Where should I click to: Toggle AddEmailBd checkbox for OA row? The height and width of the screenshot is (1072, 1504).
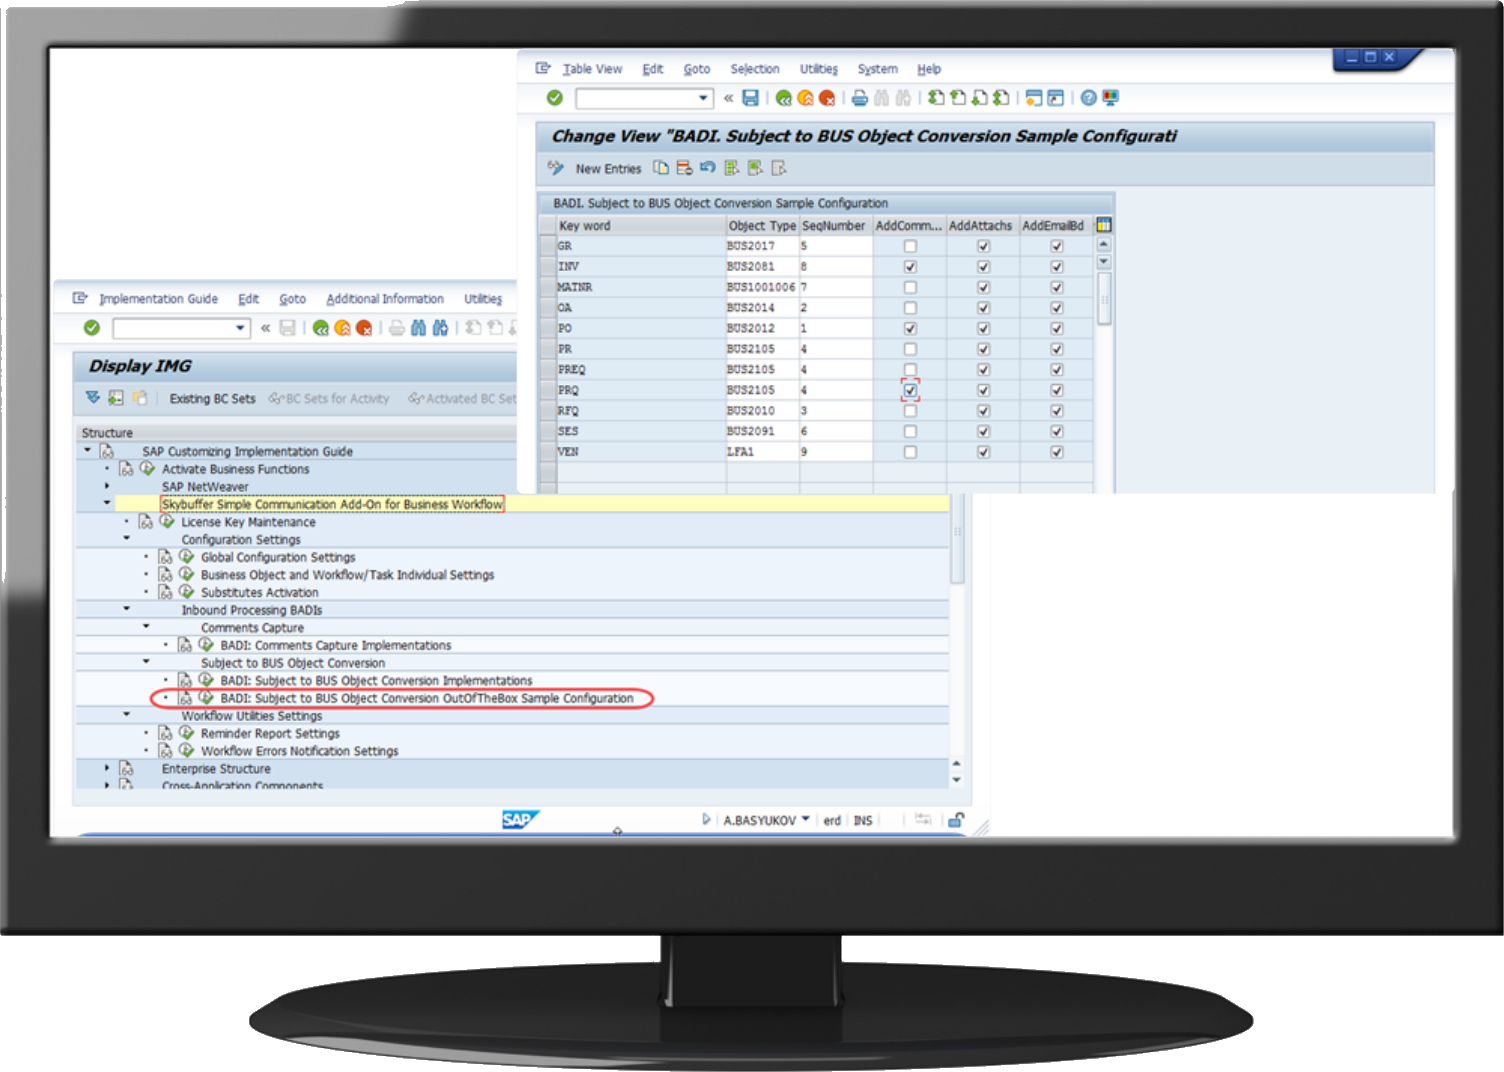[x=1056, y=308]
